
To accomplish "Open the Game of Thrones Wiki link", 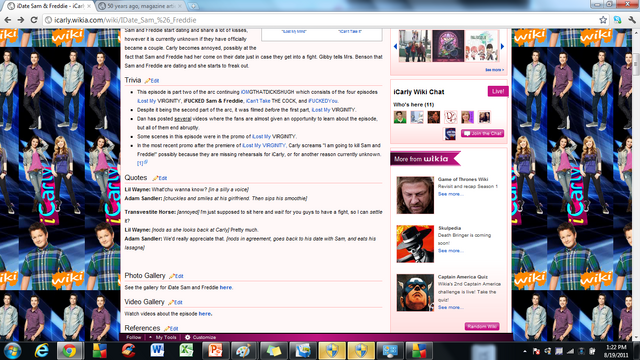I will click(x=463, y=179).
